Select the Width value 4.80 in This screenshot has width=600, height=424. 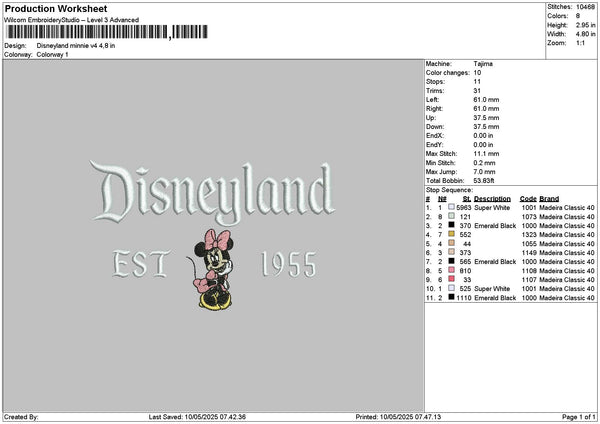point(585,34)
